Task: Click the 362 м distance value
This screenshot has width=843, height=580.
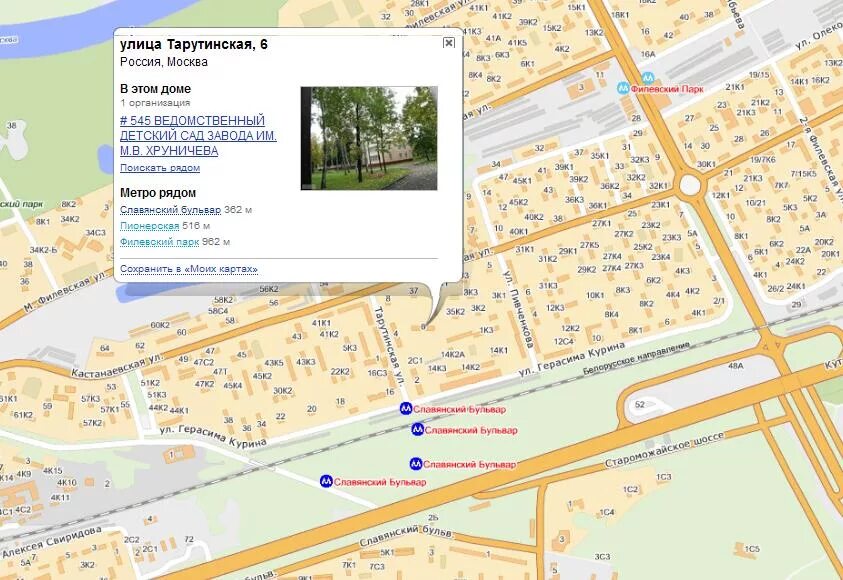Action: point(238,210)
